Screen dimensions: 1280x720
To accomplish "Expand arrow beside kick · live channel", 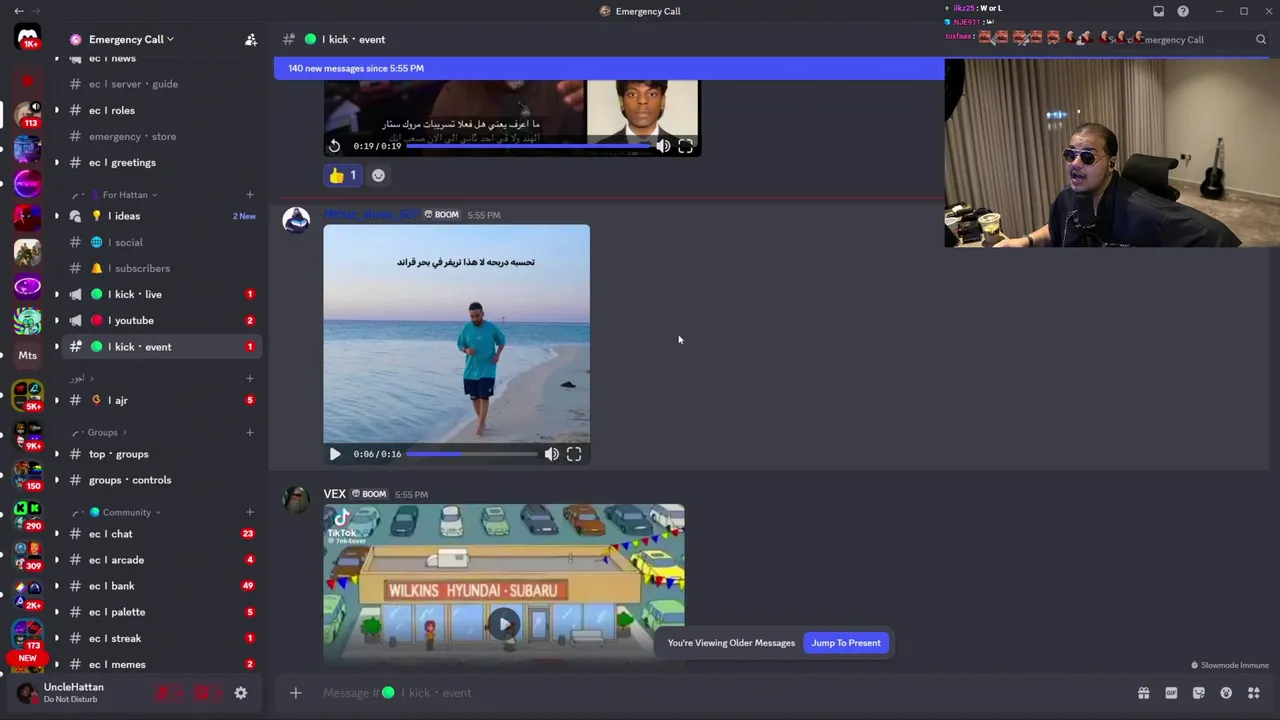I will (56, 294).
